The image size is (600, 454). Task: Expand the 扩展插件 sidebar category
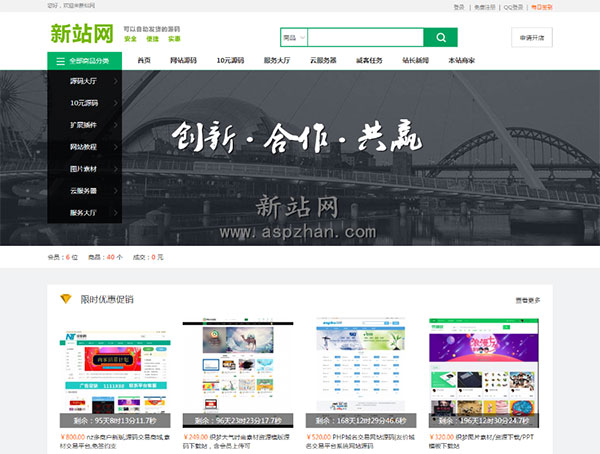(x=85, y=125)
